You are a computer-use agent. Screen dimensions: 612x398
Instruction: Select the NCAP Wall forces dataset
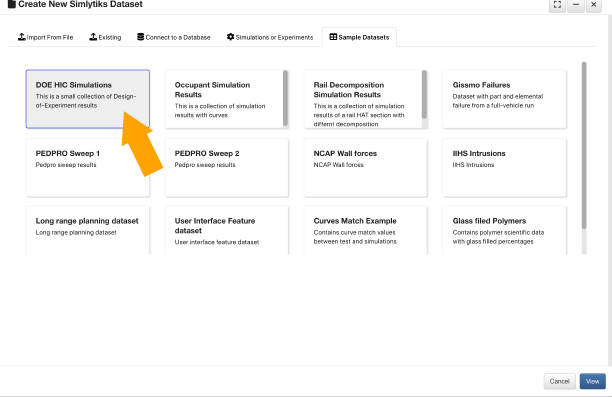click(366, 168)
